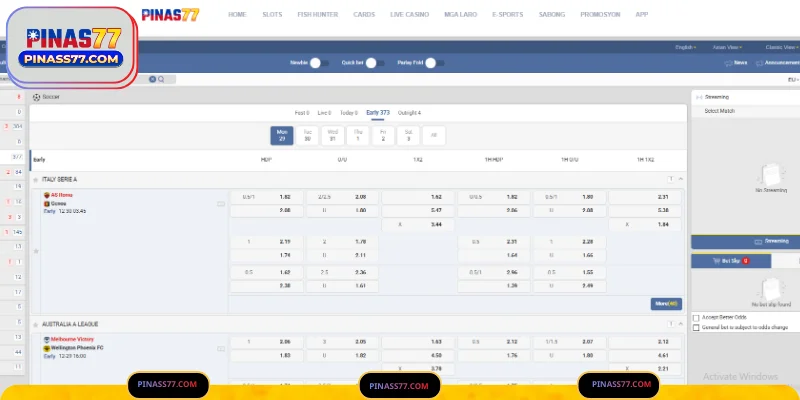Click the More button for AS Roma match

pyautogui.click(x=666, y=304)
